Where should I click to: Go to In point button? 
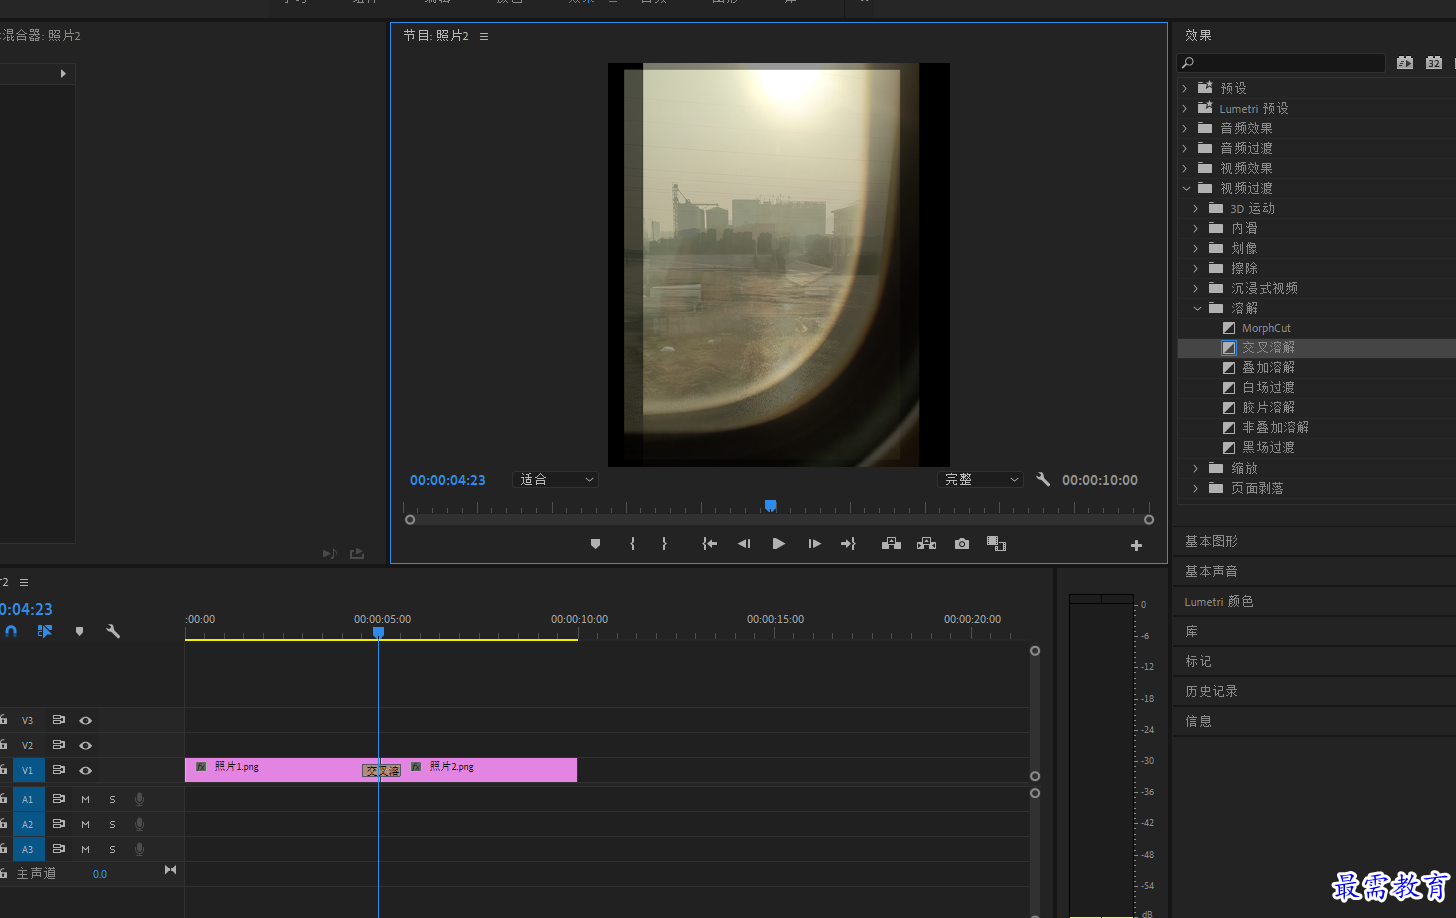pos(709,544)
